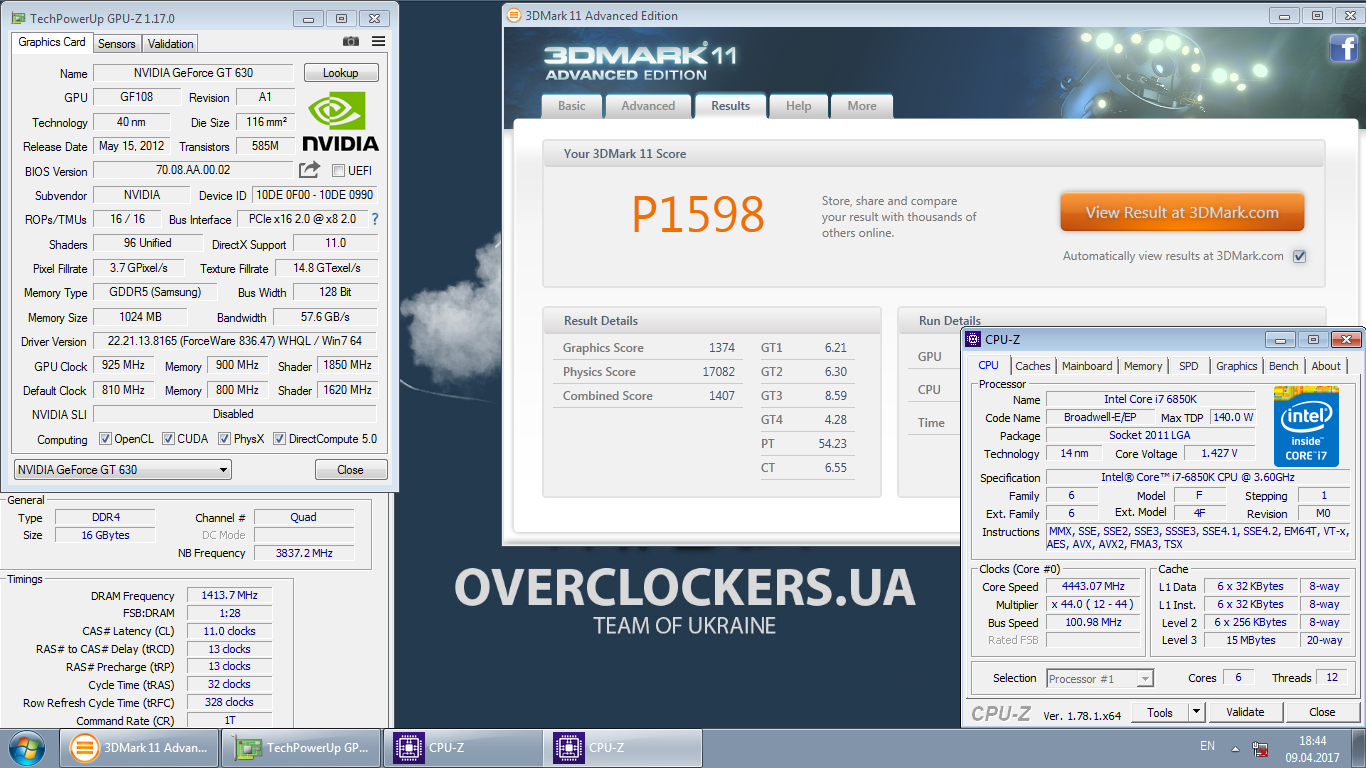Uncheck Automatically view results at 3DMark.com
This screenshot has height=768, width=1366.
[x=1299, y=256]
